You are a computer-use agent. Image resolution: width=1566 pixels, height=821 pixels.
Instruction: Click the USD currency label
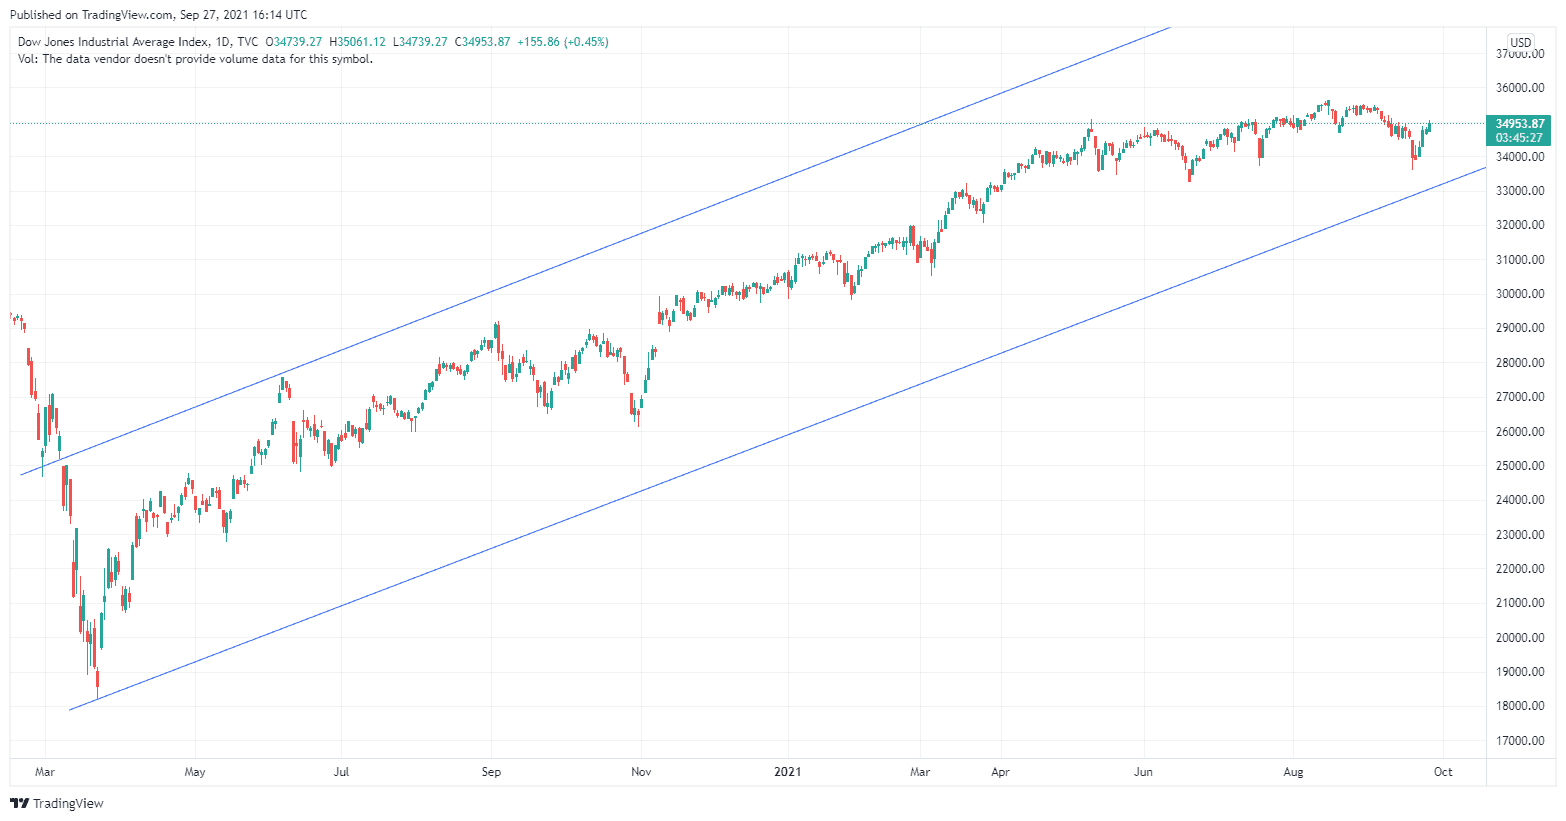[x=1520, y=43]
